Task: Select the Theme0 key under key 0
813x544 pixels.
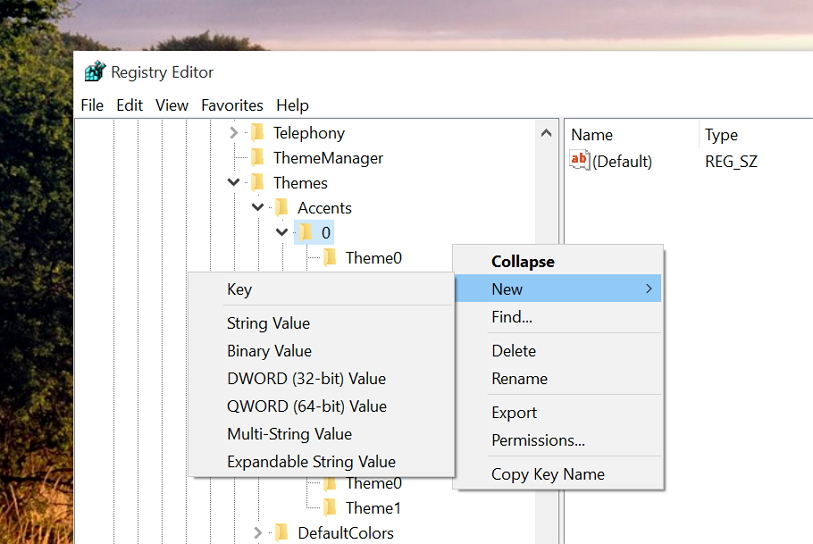Action: coord(374,258)
